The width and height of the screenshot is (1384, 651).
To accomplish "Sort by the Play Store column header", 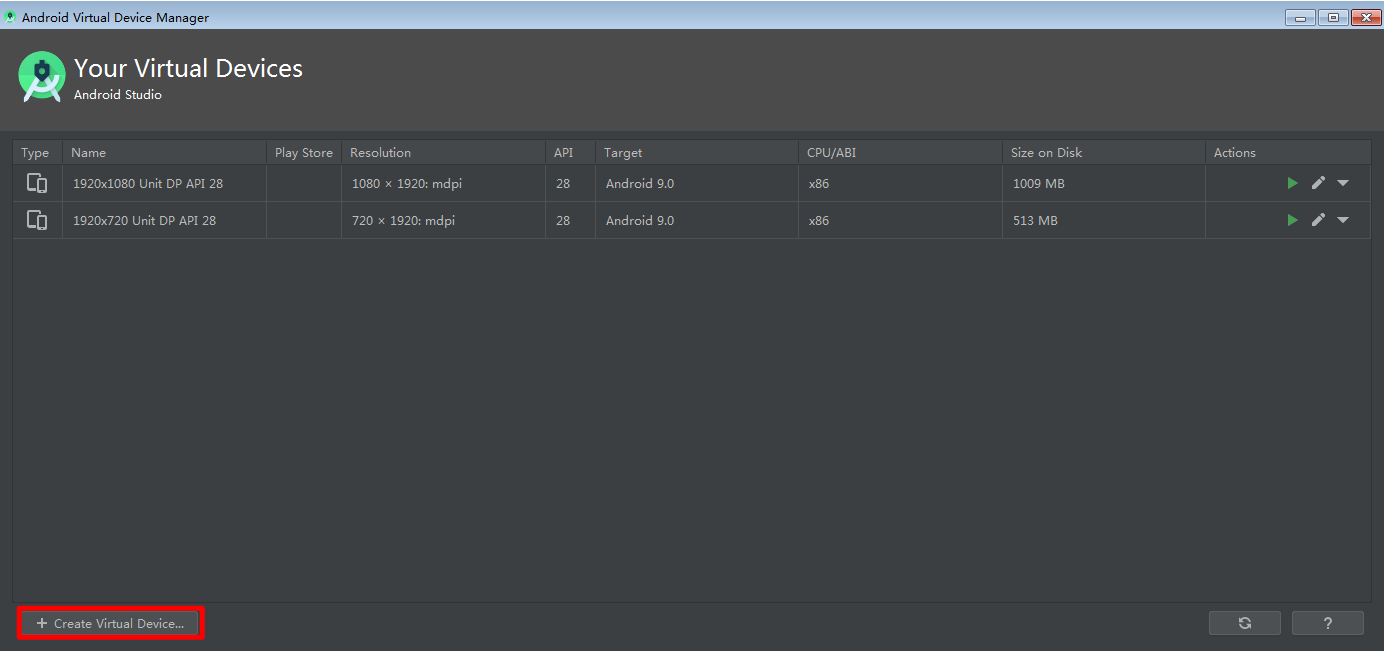I will click(304, 153).
